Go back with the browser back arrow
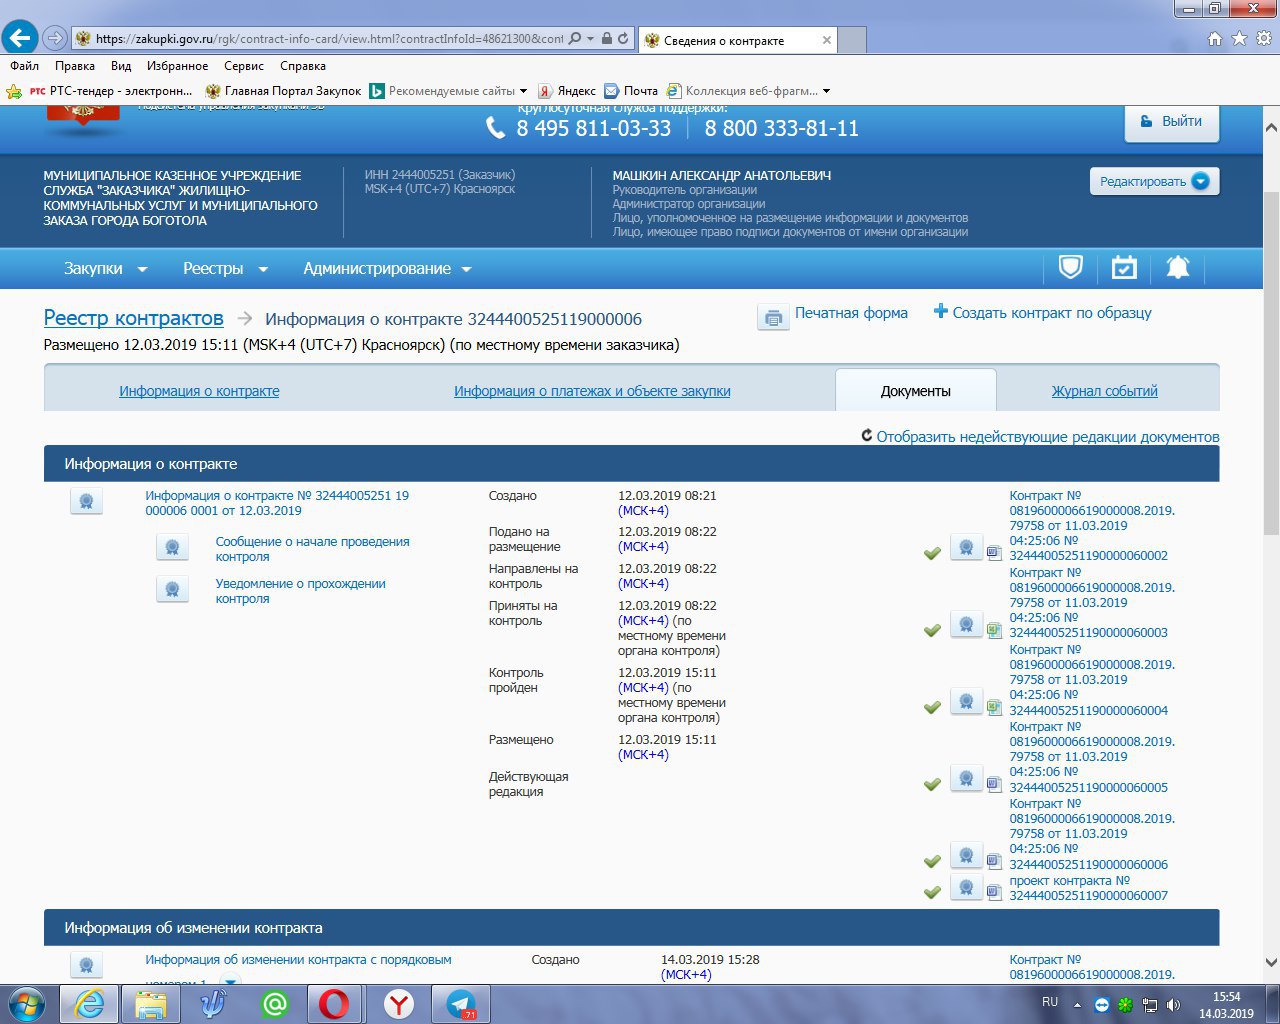1280x1024 pixels. [20, 39]
